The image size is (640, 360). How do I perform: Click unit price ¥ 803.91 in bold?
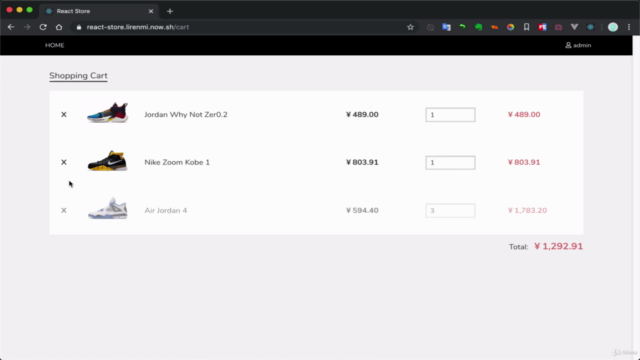coord(362,162)
